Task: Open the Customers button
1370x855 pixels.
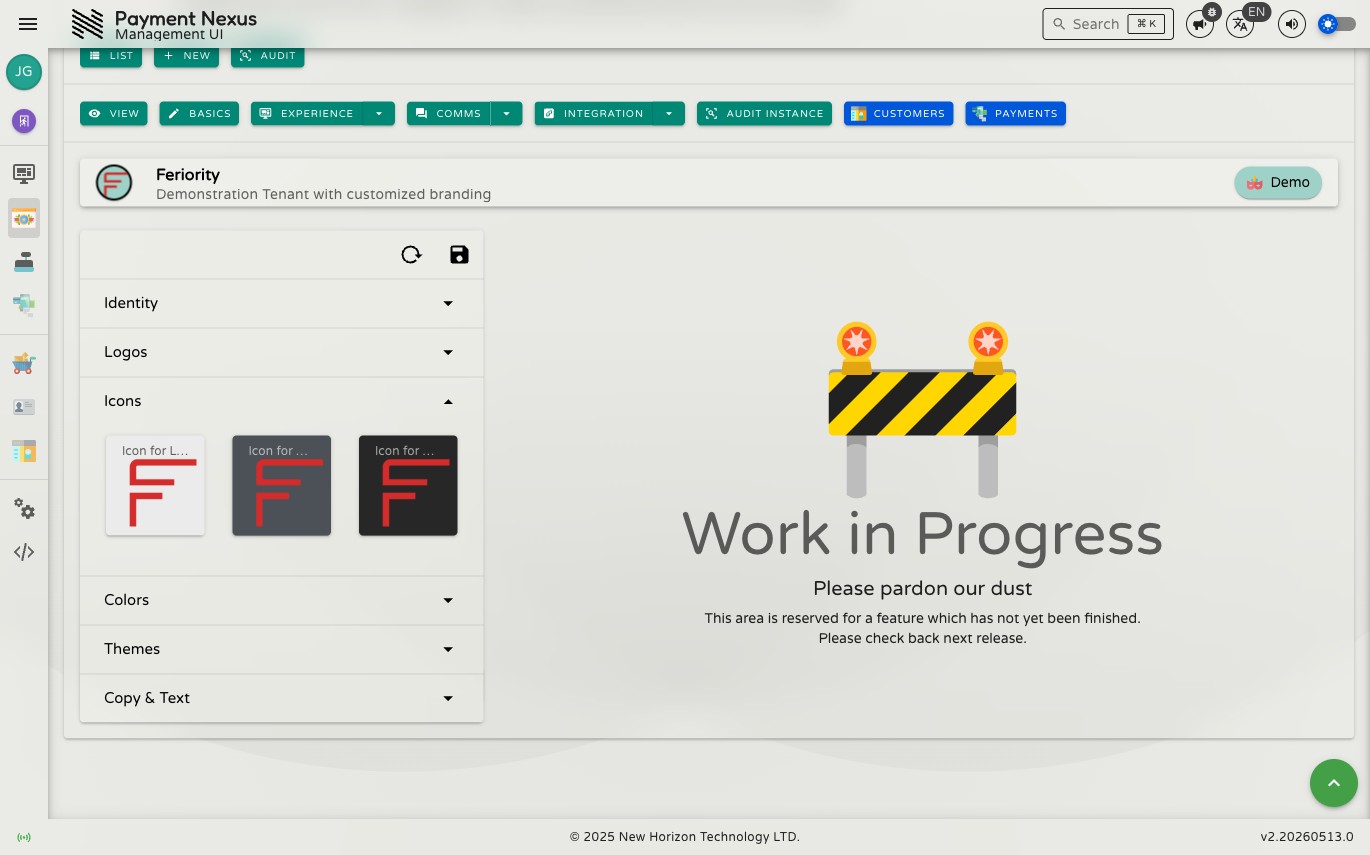Action: pyautogui.click(x=898, y=114)
